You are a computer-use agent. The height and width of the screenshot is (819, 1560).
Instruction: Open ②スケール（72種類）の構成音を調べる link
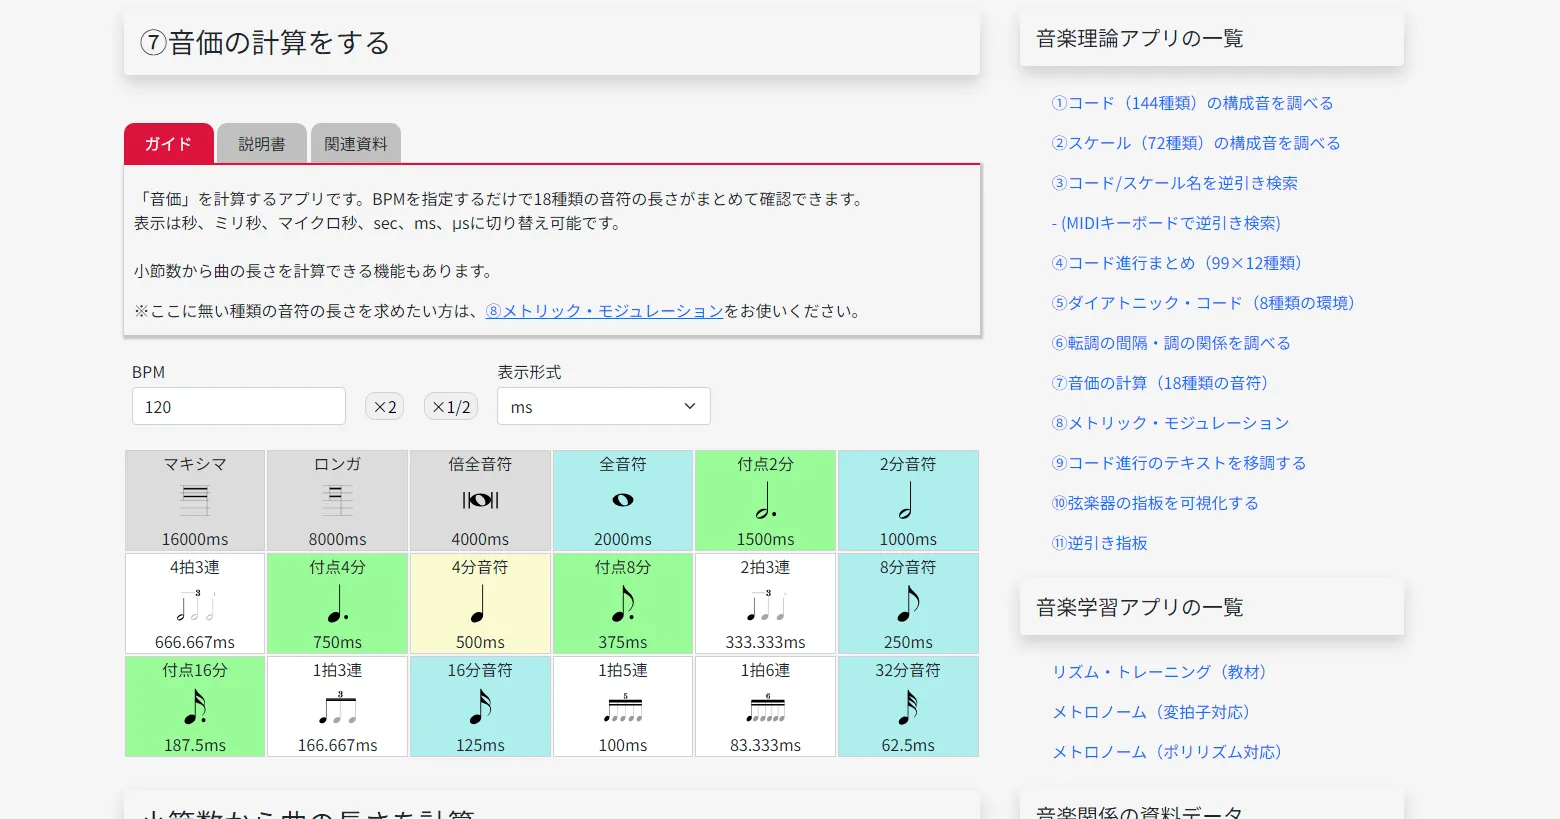click(x=1196, y=143)
